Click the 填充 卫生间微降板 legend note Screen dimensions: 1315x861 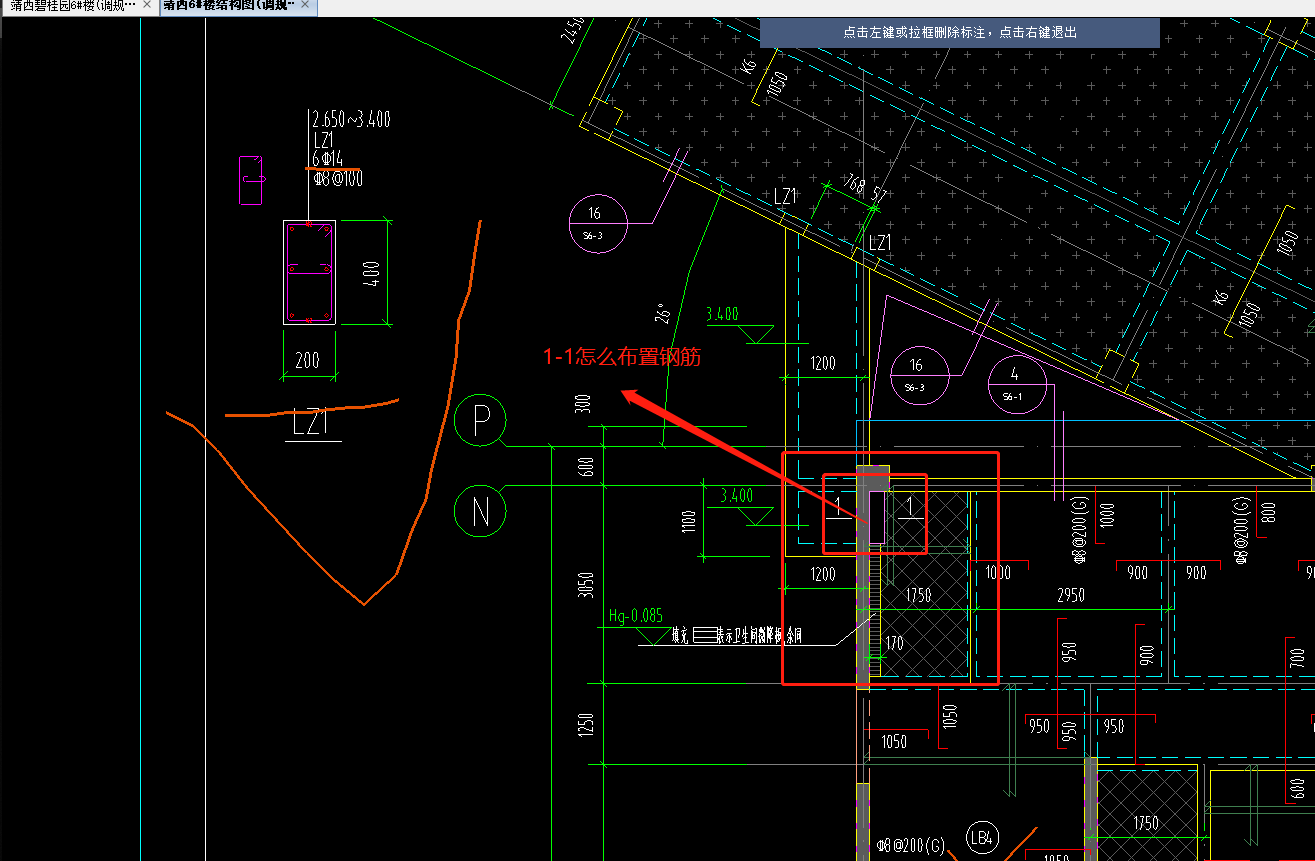[x=738, y=635]
